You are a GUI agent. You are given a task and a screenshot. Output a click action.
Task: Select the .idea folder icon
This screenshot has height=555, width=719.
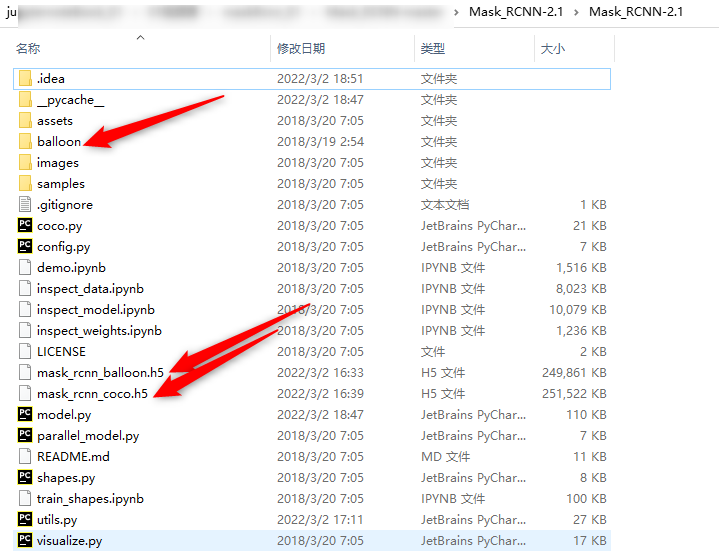[25, 78]
